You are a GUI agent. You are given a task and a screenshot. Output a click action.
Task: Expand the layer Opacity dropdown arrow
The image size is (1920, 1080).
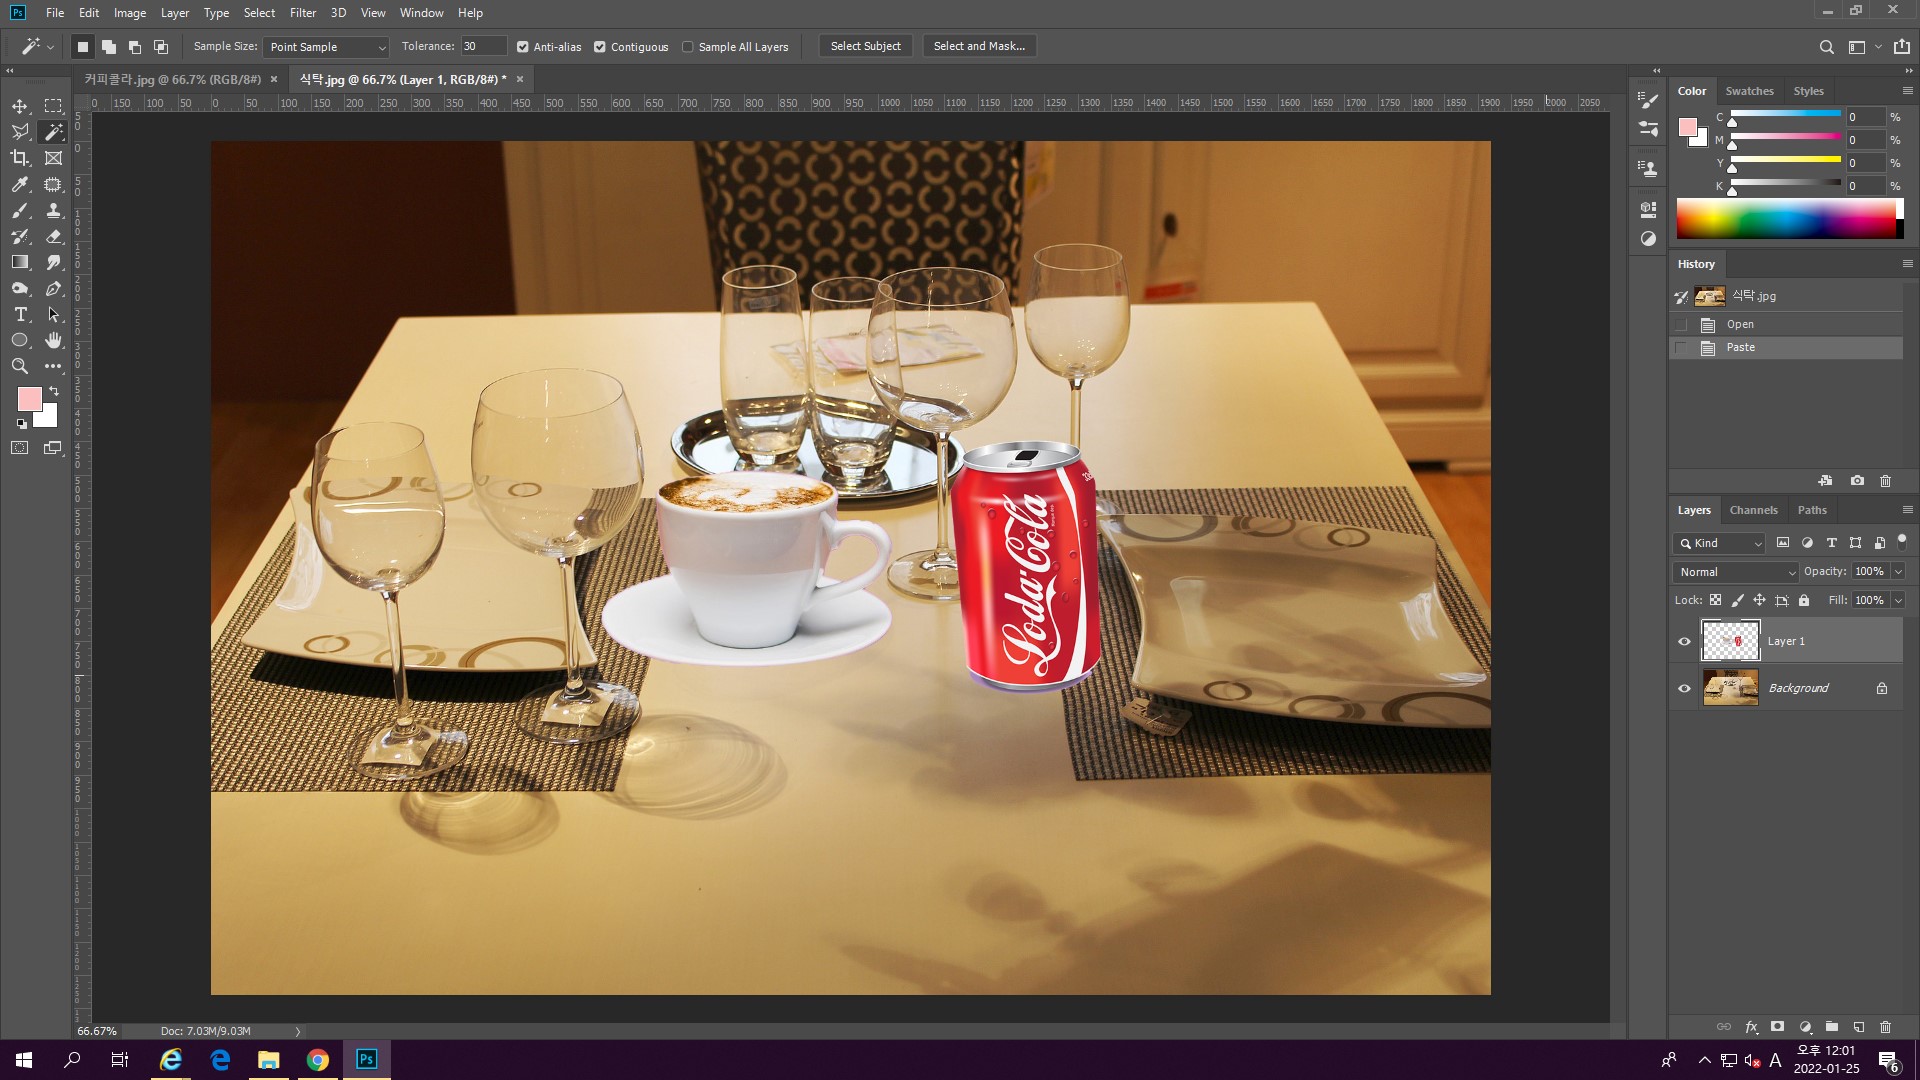[x=1898, y=572]
